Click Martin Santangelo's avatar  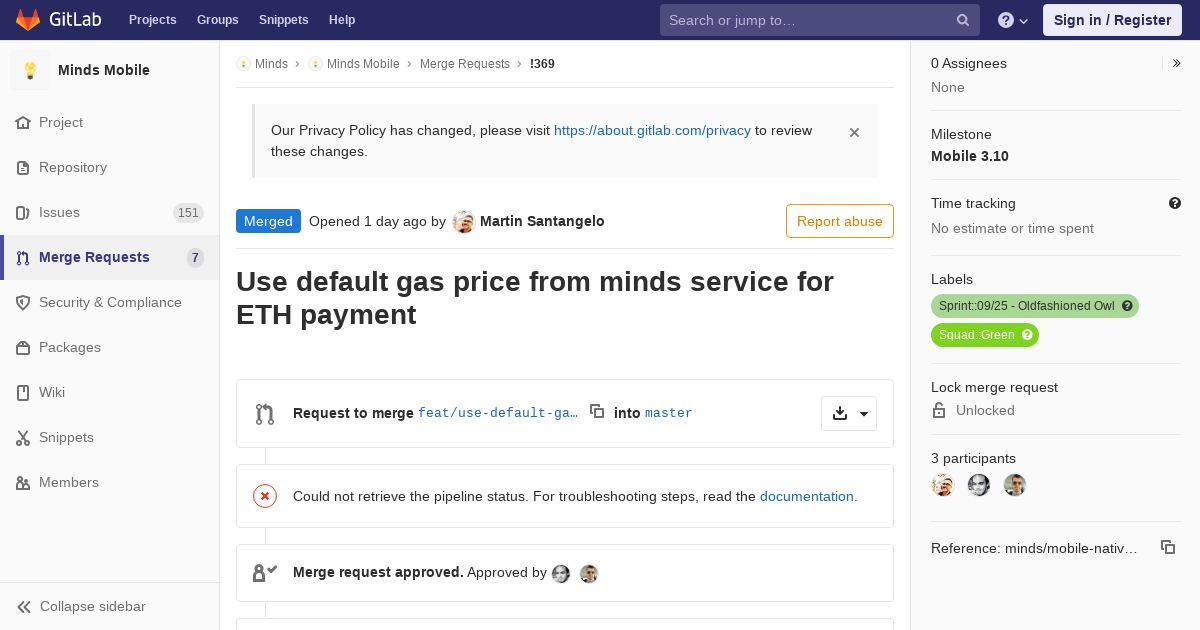click(x=463, y=222)
